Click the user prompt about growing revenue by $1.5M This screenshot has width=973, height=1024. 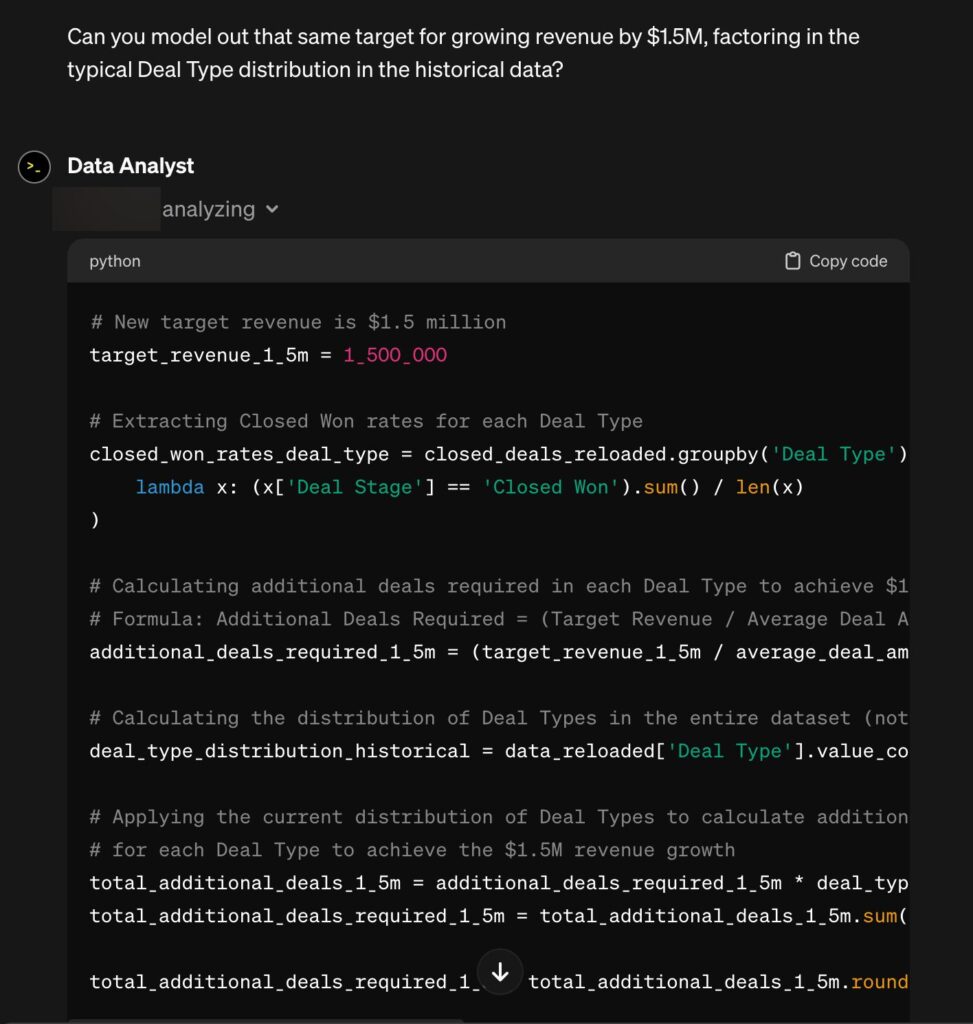(x=463, y=53)
